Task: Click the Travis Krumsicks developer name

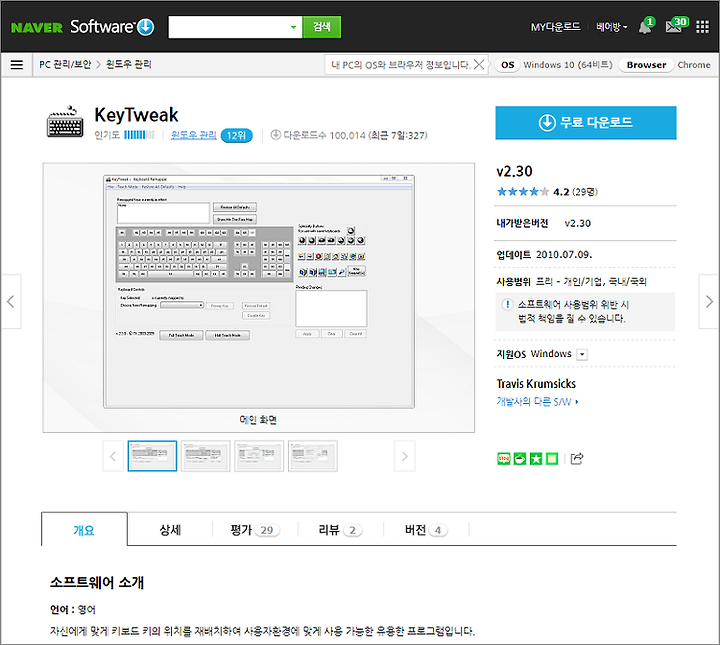Action: coord(536,383)
